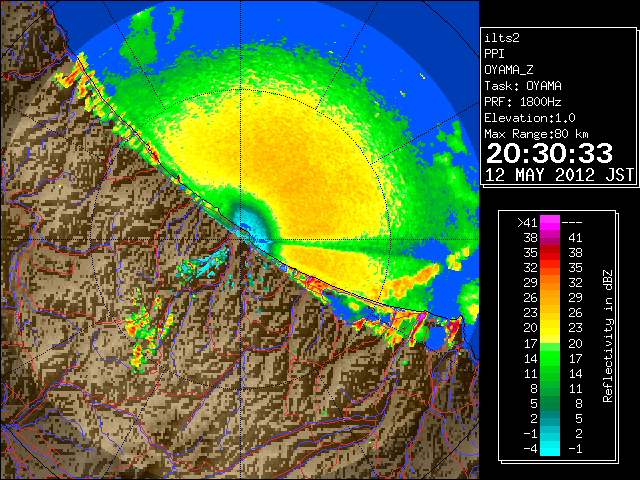Click the '---' legend label
The height and width of the screenshot is (480, 640).
click(572, 223)
